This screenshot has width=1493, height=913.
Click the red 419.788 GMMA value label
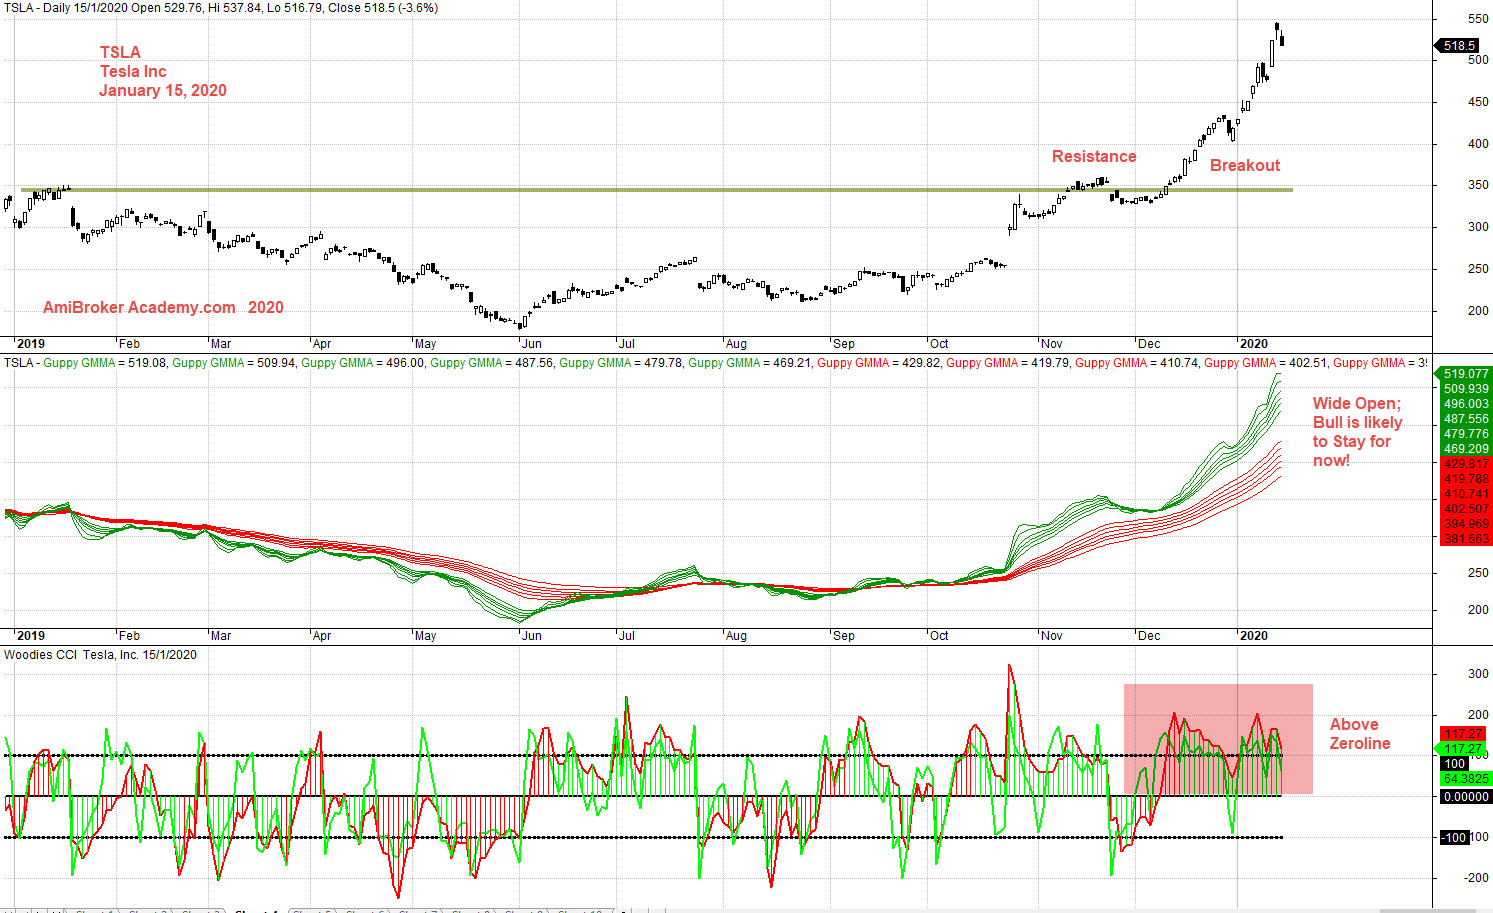1466,479
